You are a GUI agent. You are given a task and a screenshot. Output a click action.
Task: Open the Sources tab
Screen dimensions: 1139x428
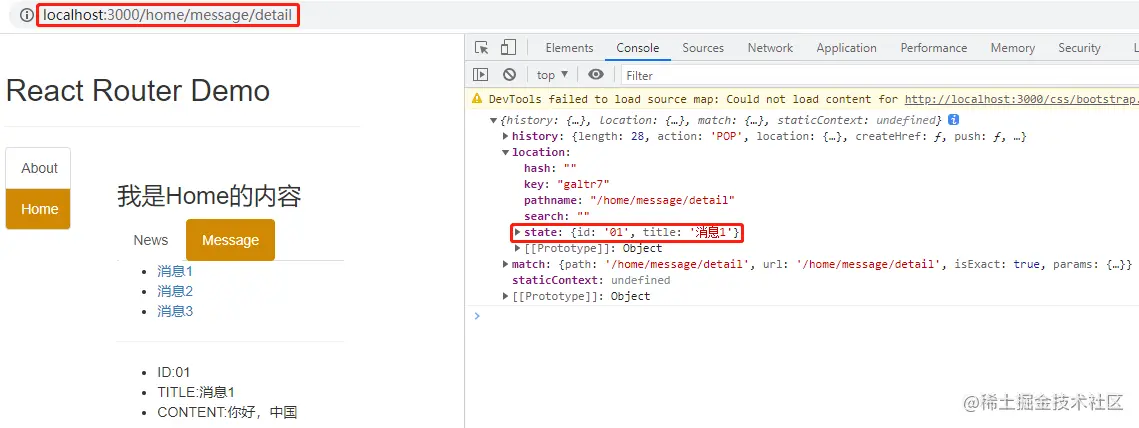click(x=703, y=48)
